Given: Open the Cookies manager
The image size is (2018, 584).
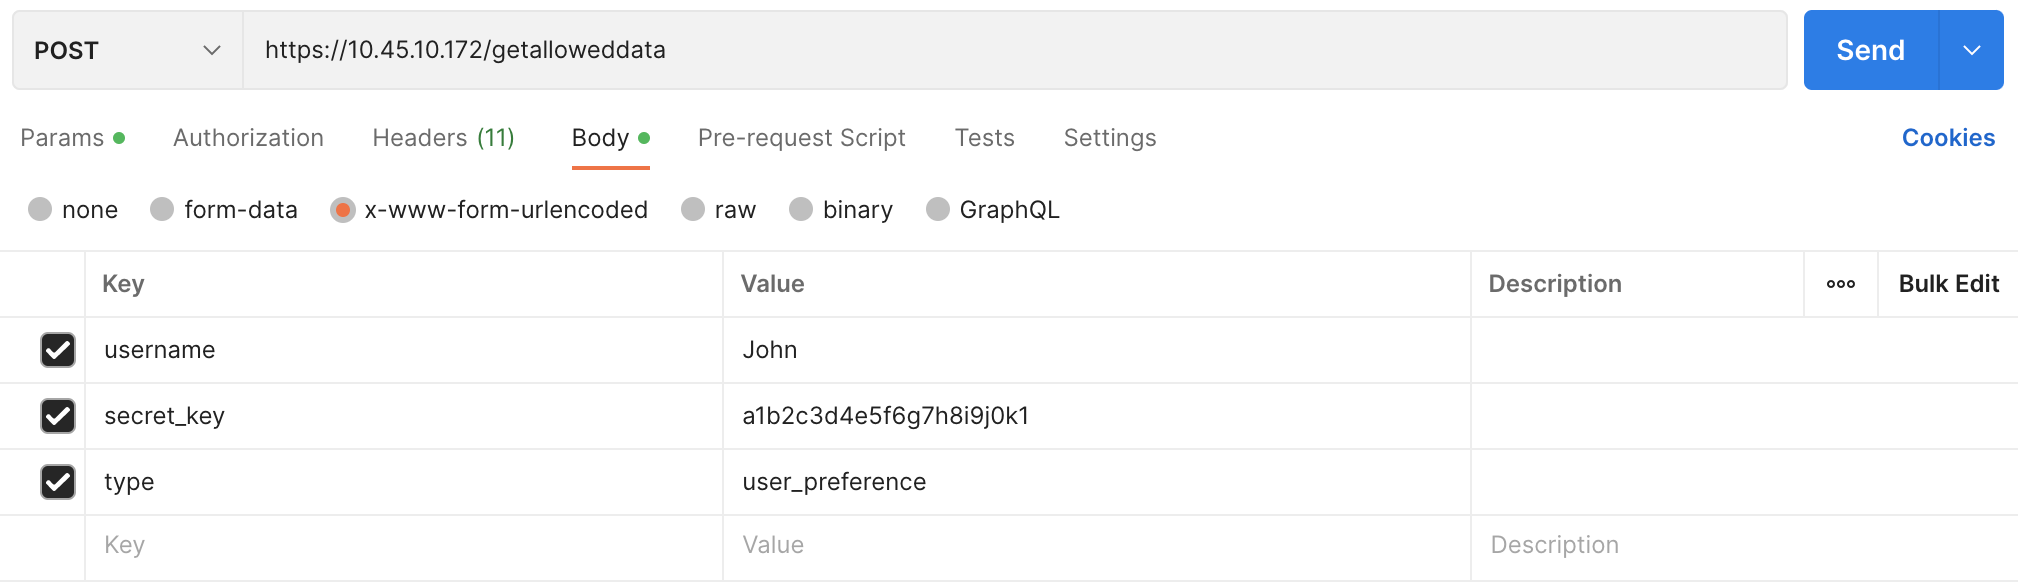Looking at the screenshot, I should (x=1947, y=137).
